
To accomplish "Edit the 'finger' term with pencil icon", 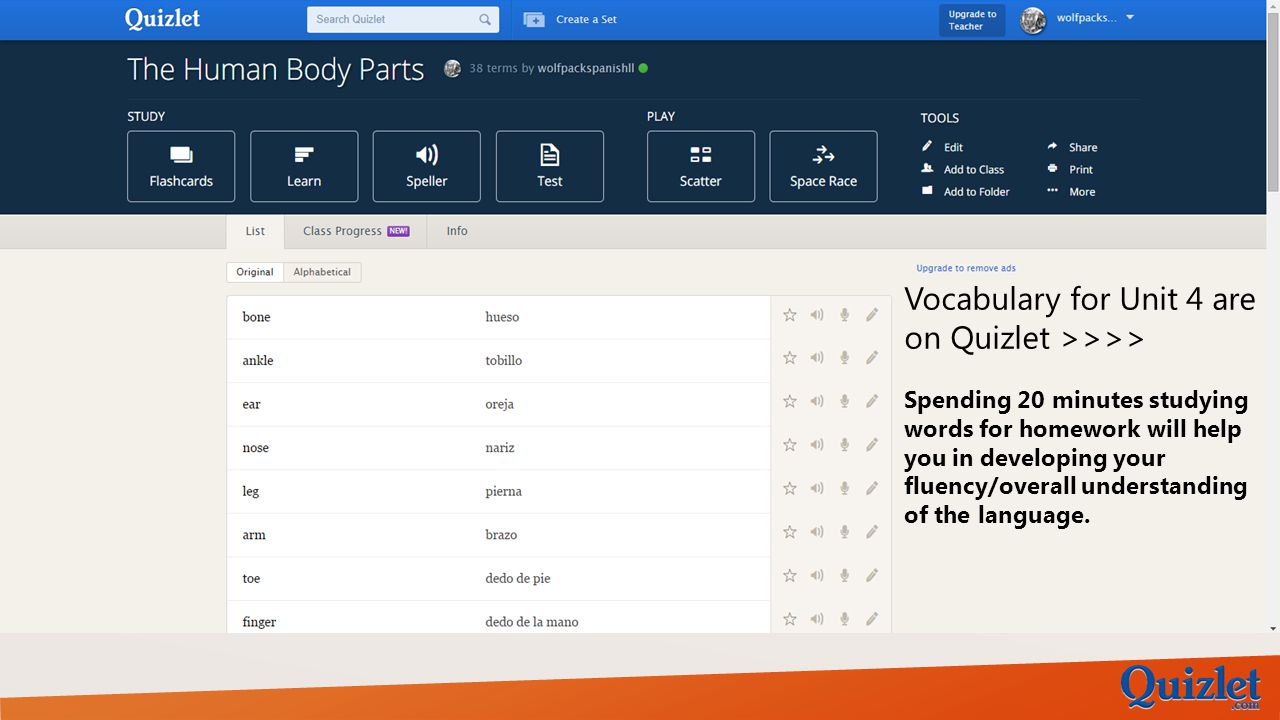I will 872,619.
